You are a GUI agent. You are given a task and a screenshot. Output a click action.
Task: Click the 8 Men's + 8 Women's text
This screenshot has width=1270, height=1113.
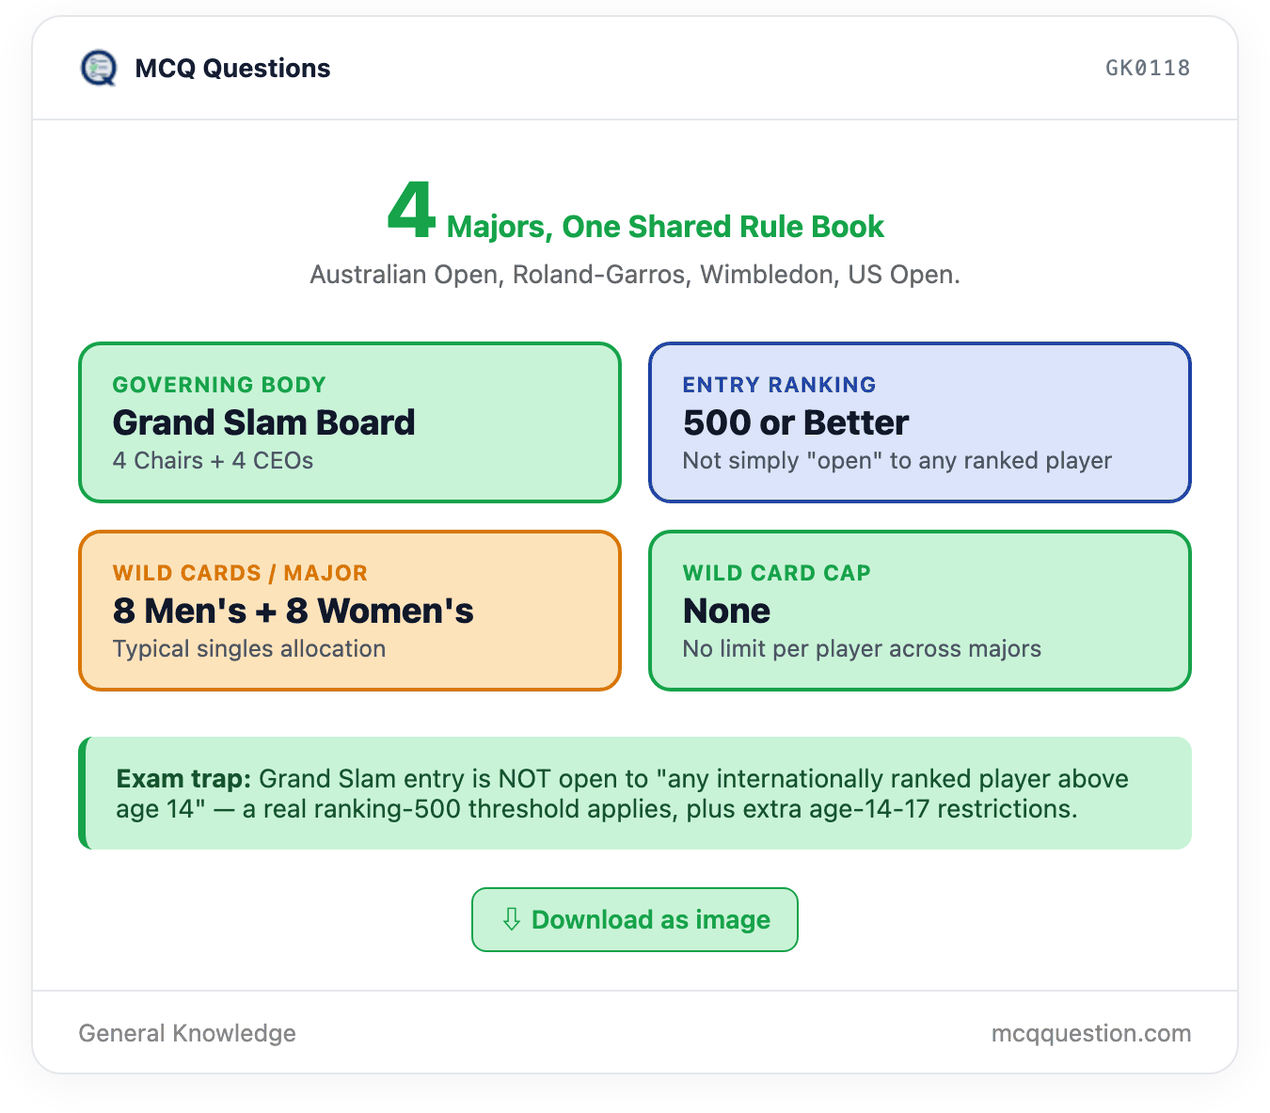[293, 611]
